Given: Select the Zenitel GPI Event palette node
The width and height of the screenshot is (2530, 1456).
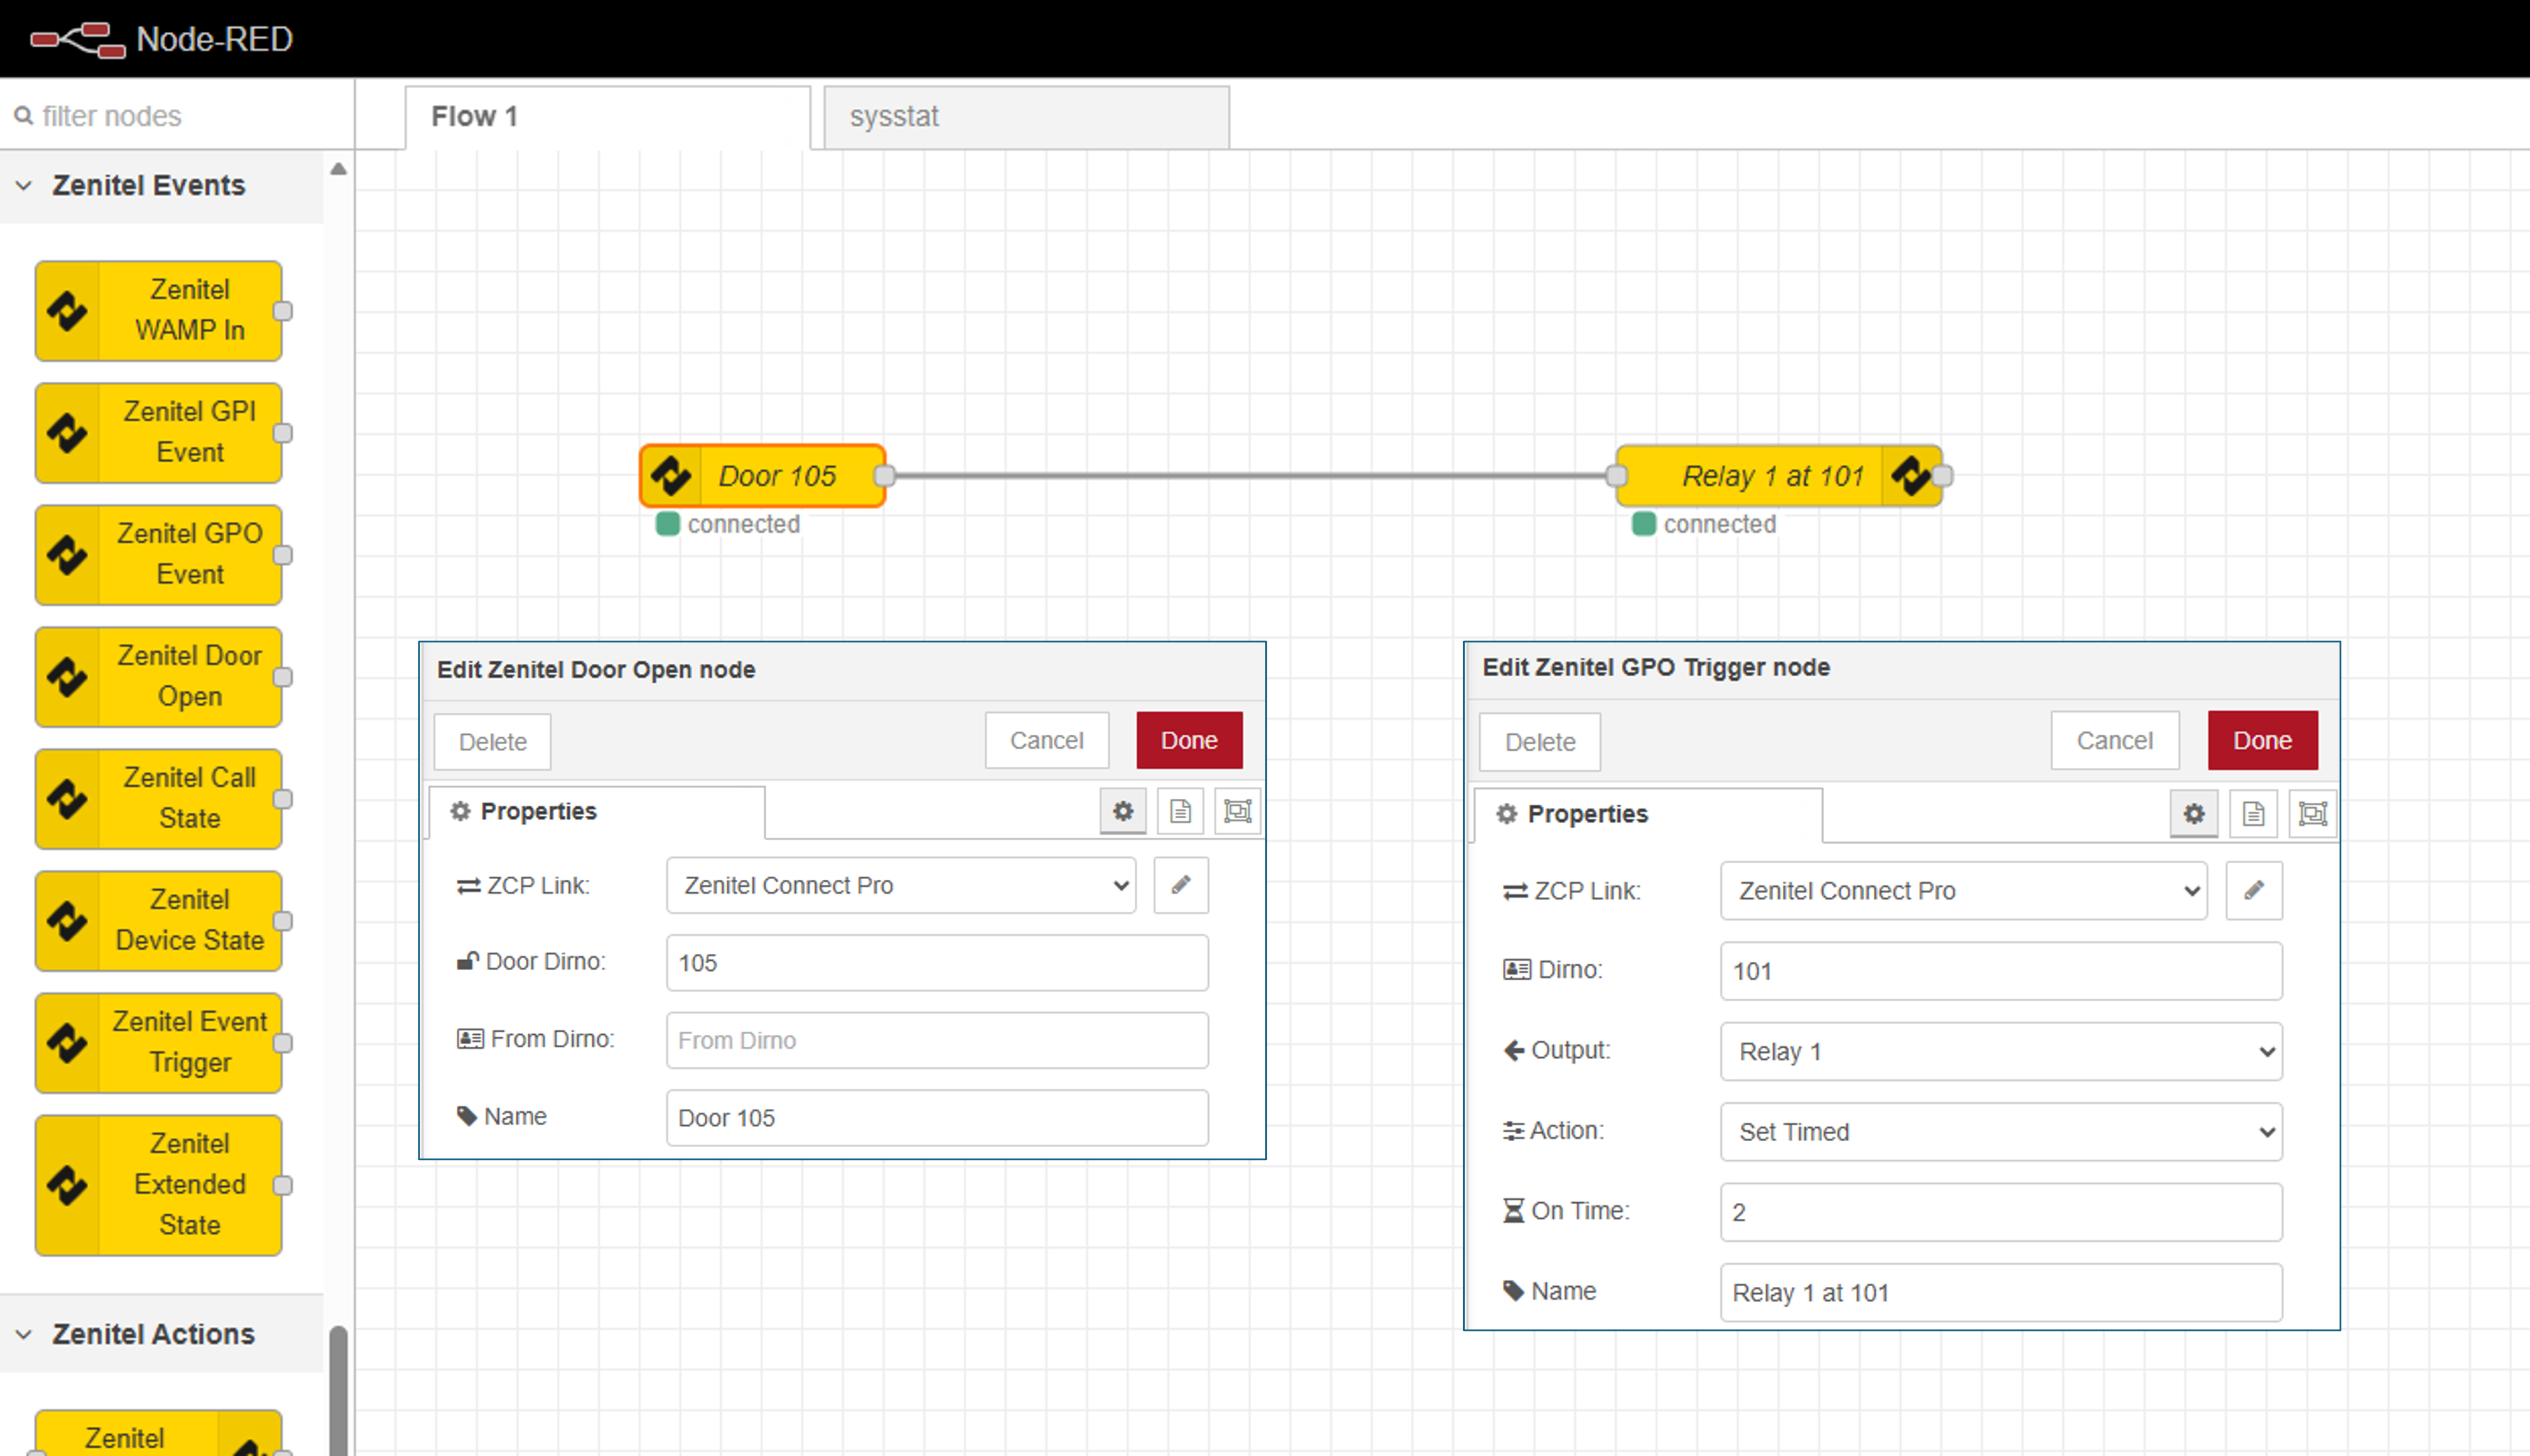Looking at the screenshot, I should [x=158, y=432].
